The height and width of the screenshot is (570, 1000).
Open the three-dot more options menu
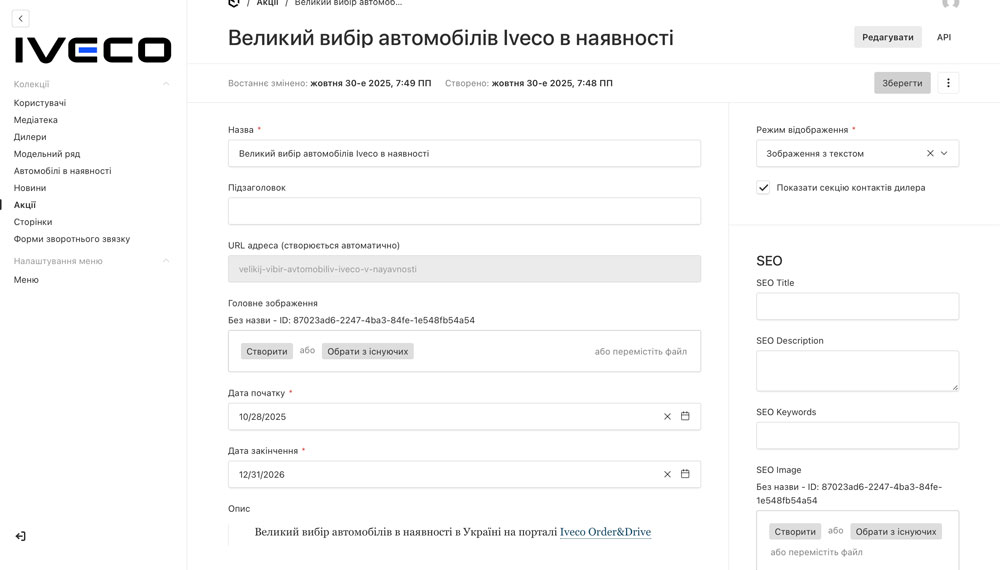point(948,83)
